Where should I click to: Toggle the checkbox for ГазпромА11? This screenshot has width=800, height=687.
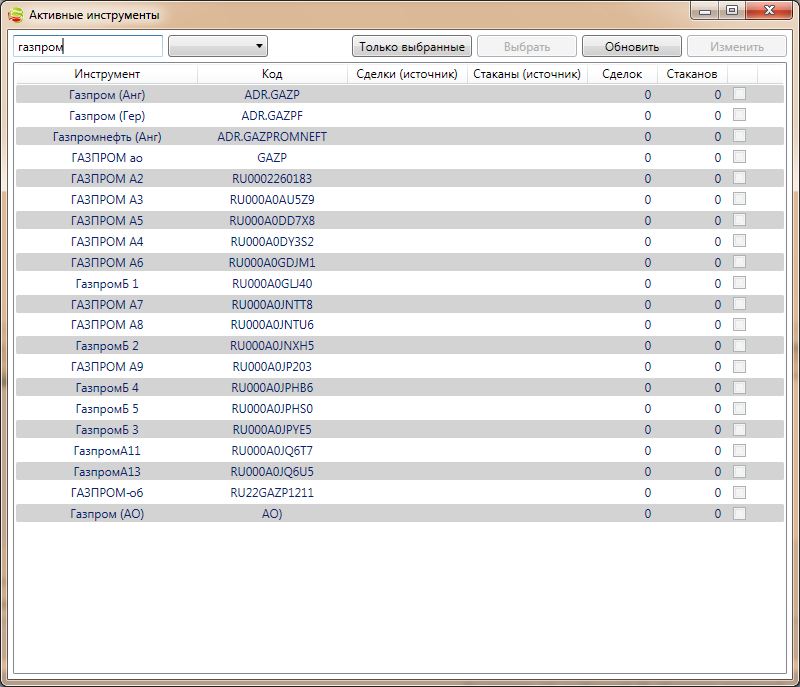739,450
